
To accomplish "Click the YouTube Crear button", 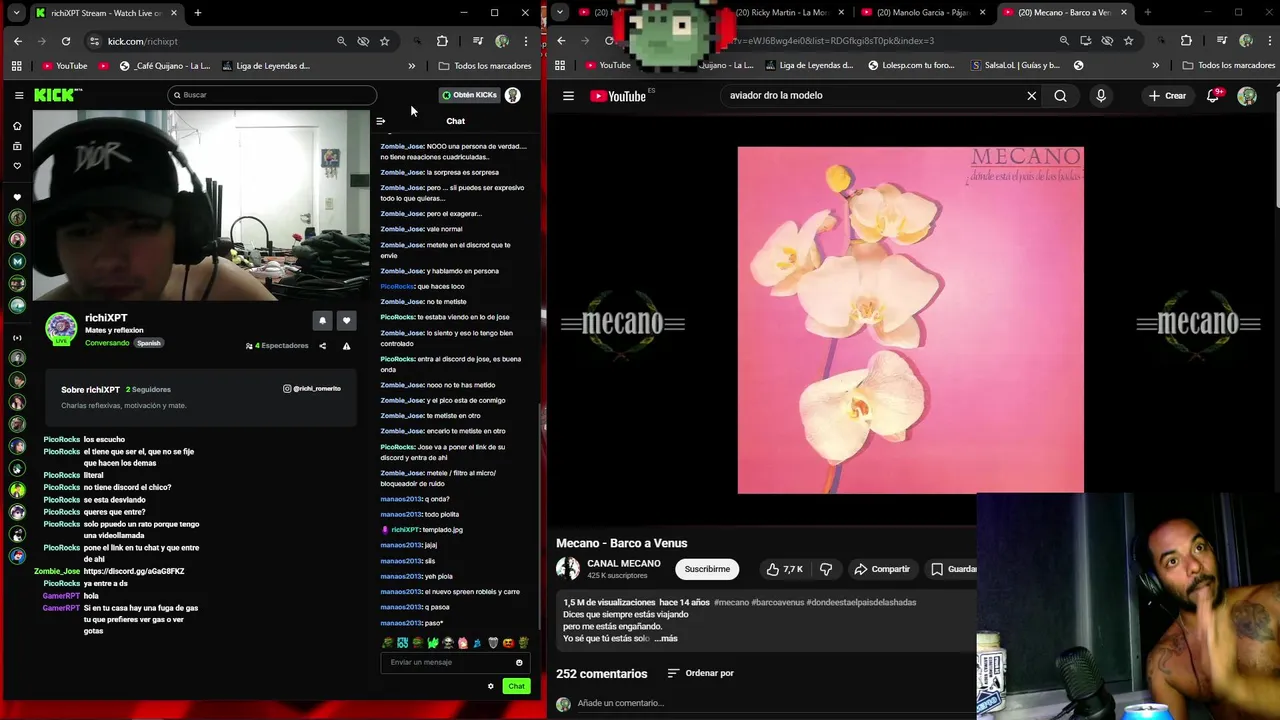I will 1167,96.
